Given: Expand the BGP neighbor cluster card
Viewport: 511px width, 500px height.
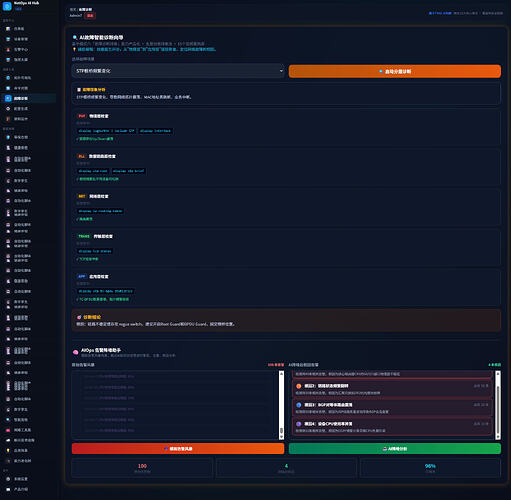Looking at the screenshot, I should point(392,408).
